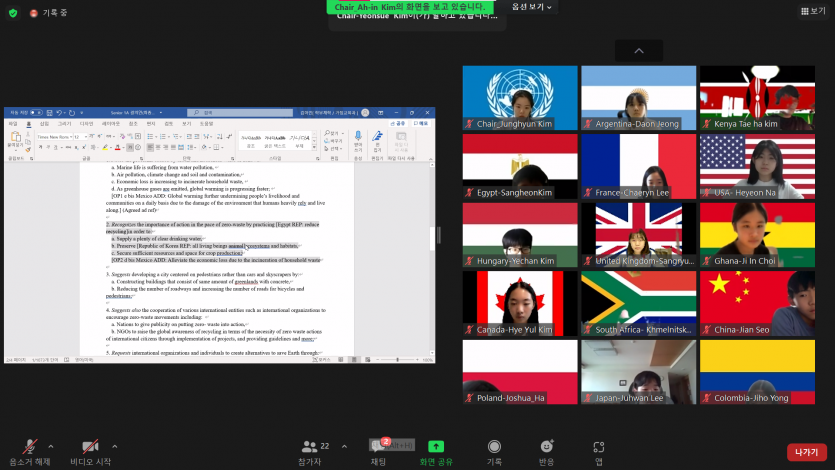Click the 보기 view button top right
The height and width of the screenshot is (470, 835).
tap(813, 11)
